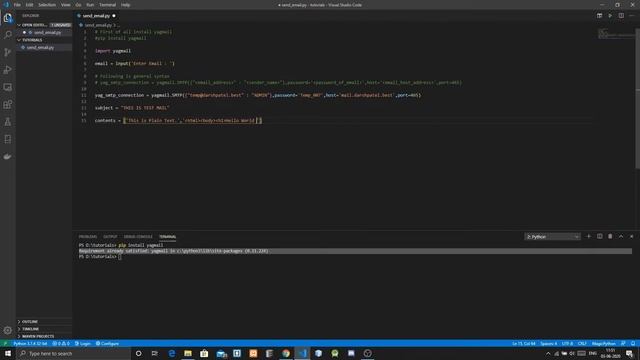Open the Test beaker activity bar icon

pos(8,122)
